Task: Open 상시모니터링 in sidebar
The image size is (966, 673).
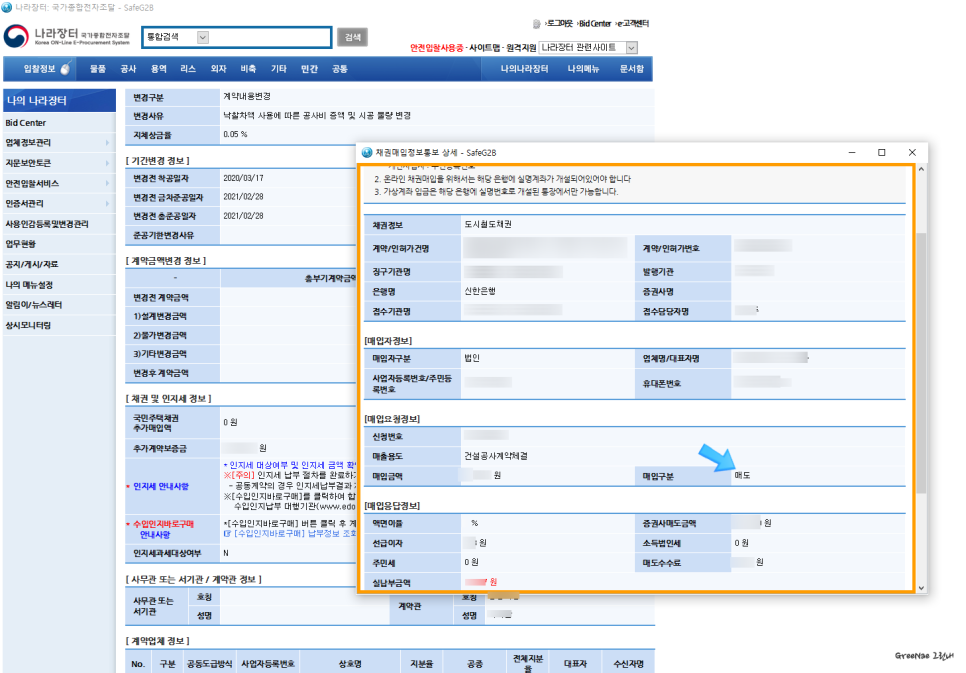Action: click(x=28, y=325)
